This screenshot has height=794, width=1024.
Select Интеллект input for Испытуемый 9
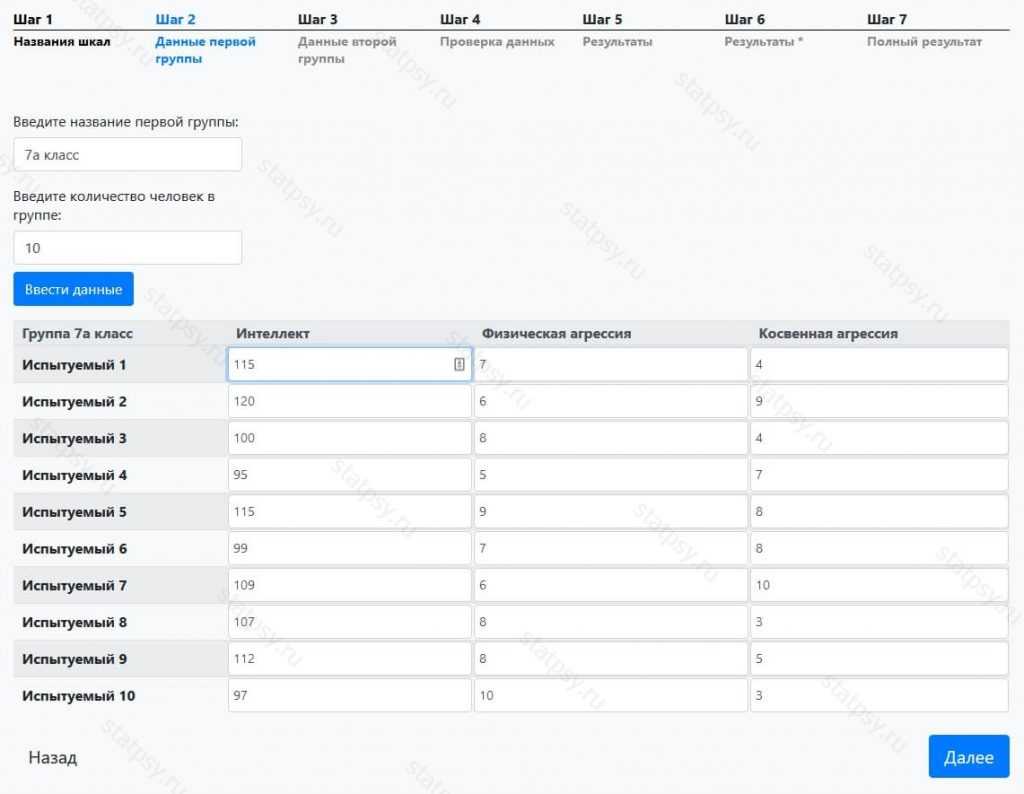pyautogui.click(x=349, y=659)
